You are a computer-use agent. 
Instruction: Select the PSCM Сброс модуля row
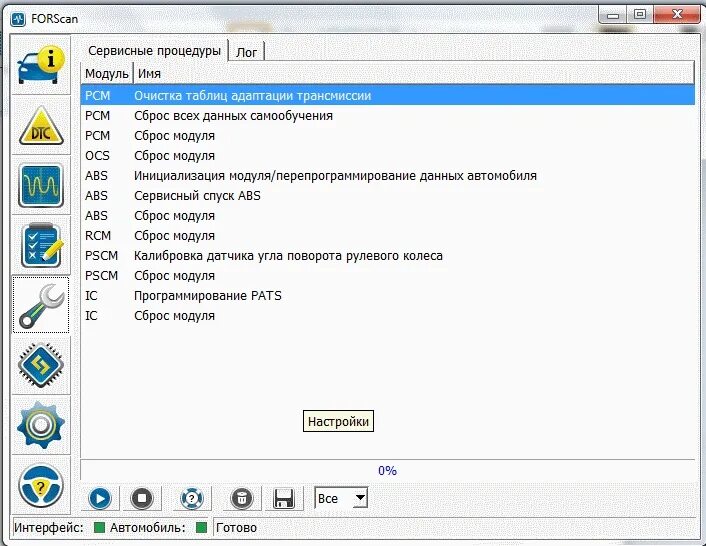[388, 275]
